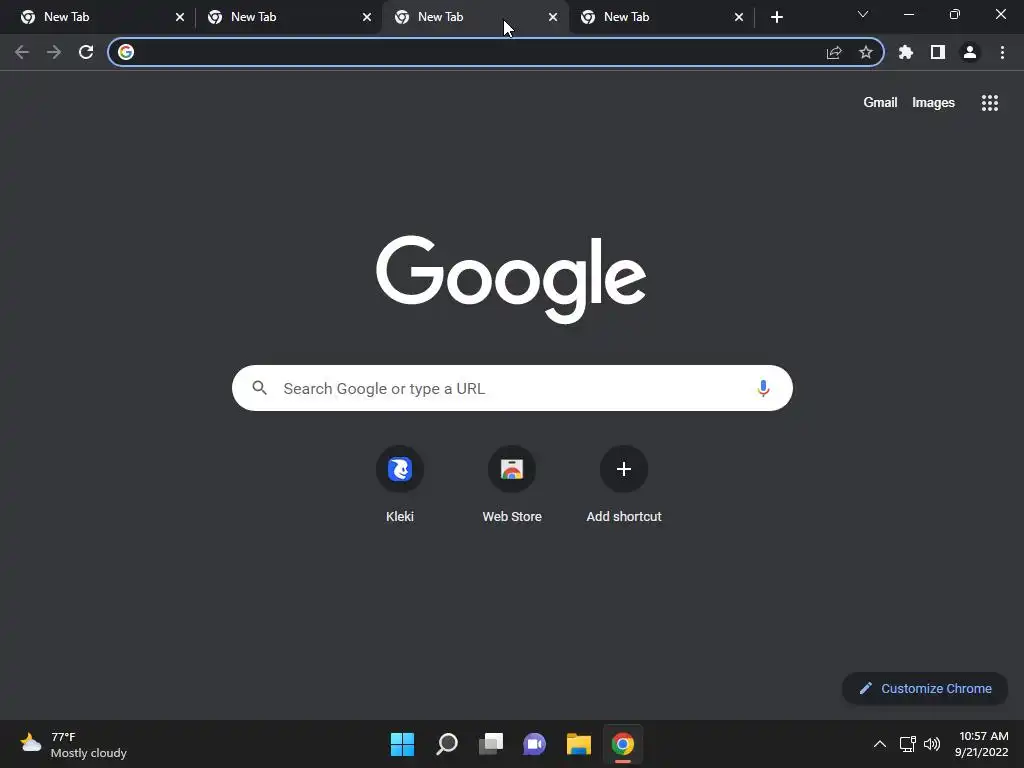Open the Images link

[x=933, y=103]
